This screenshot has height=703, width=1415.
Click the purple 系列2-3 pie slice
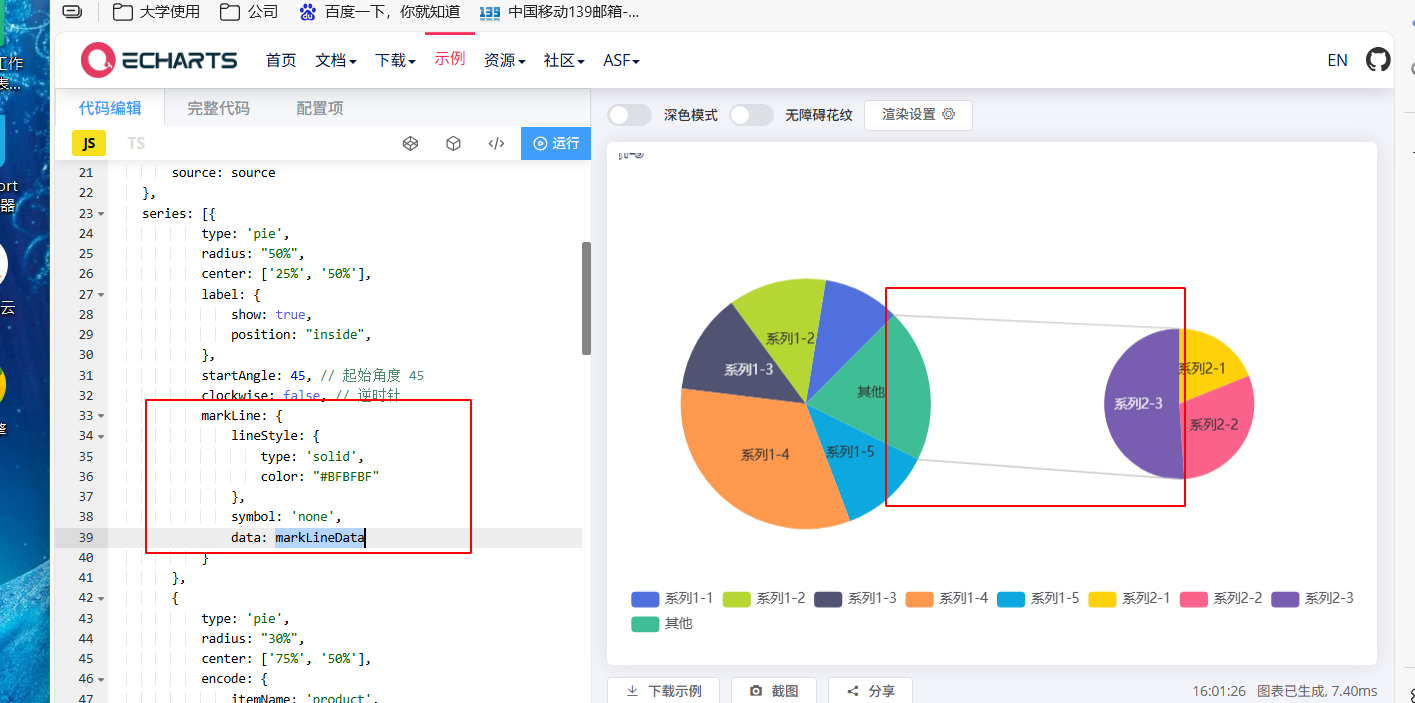click(x=1140, y=404)
